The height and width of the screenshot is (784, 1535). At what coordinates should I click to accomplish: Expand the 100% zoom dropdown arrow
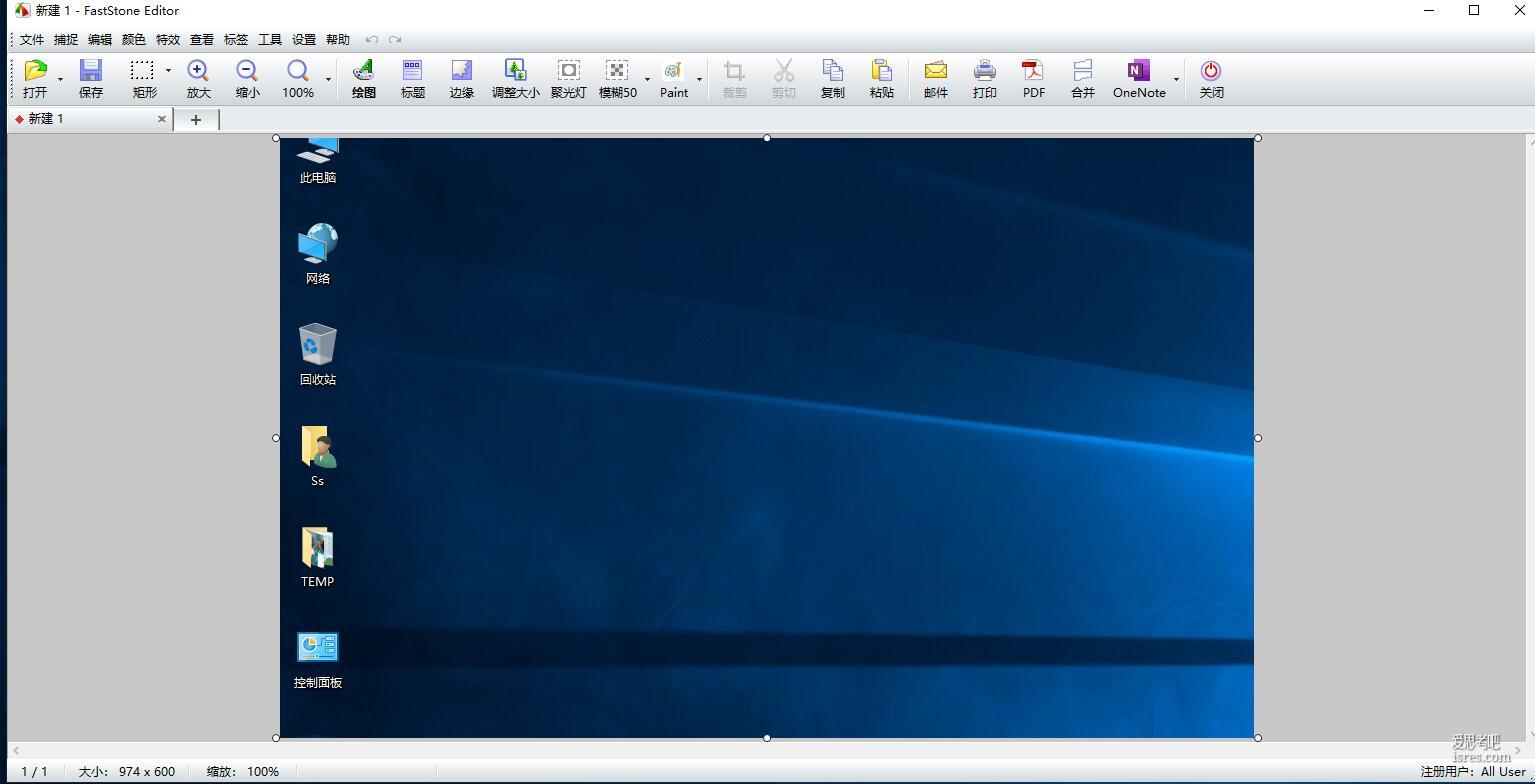(x=329, y=78)
